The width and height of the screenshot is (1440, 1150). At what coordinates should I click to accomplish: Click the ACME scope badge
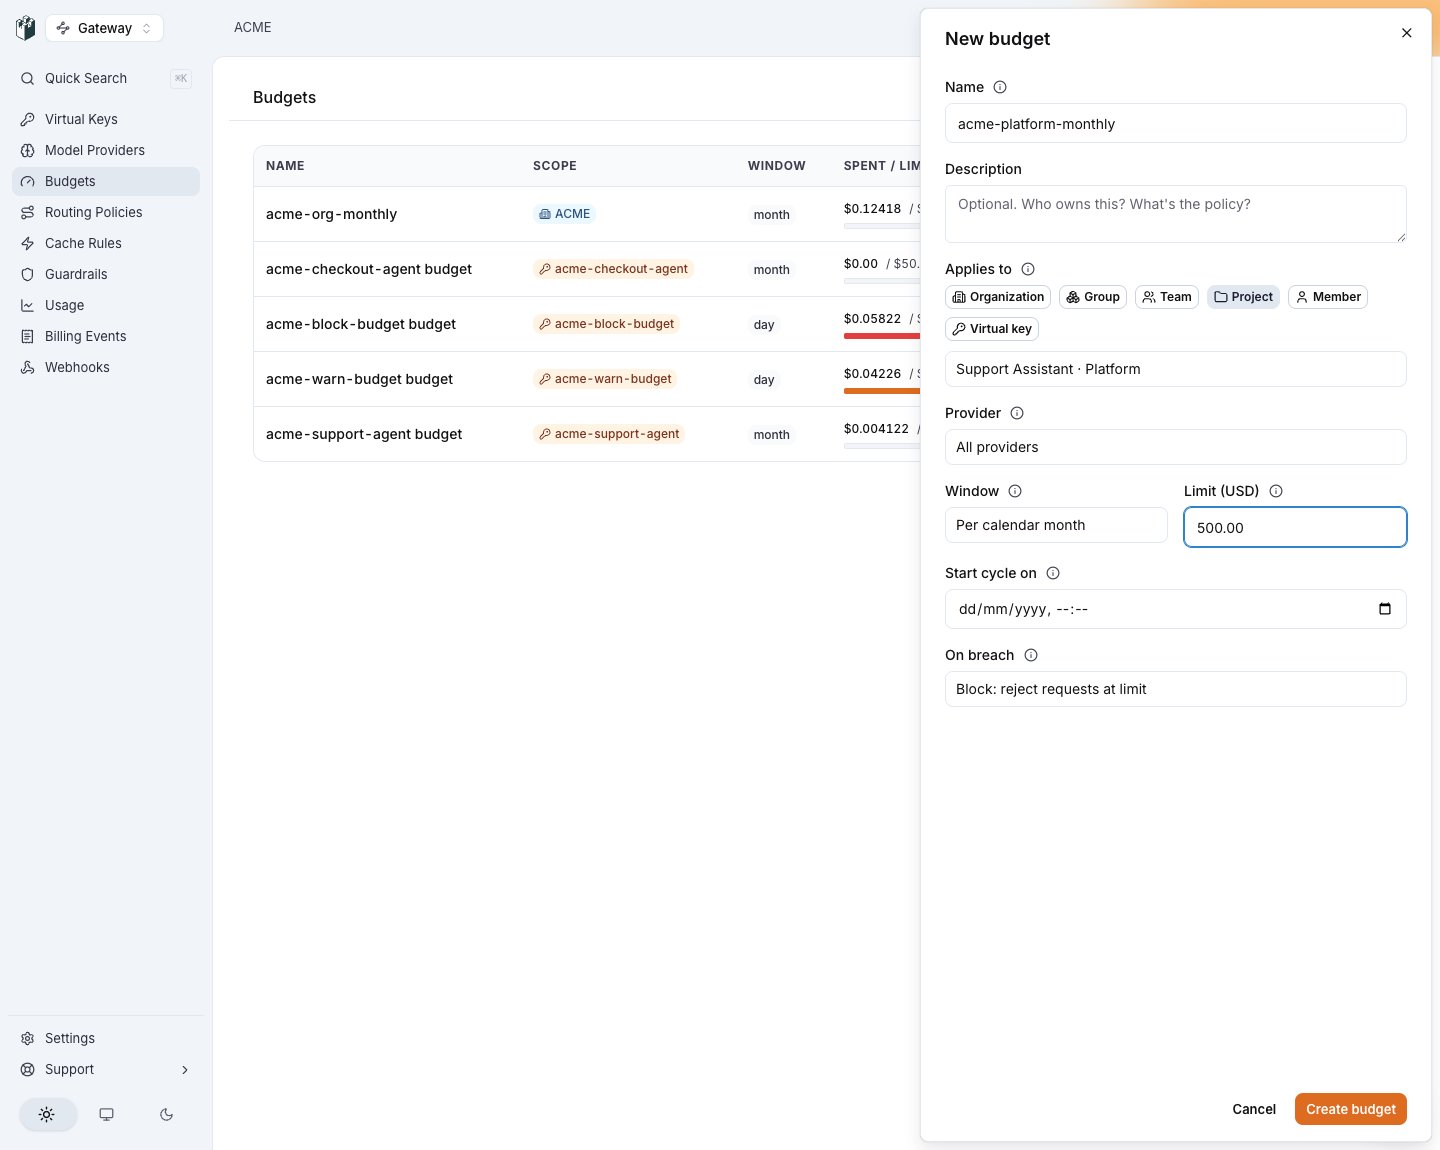coord(564,214)
